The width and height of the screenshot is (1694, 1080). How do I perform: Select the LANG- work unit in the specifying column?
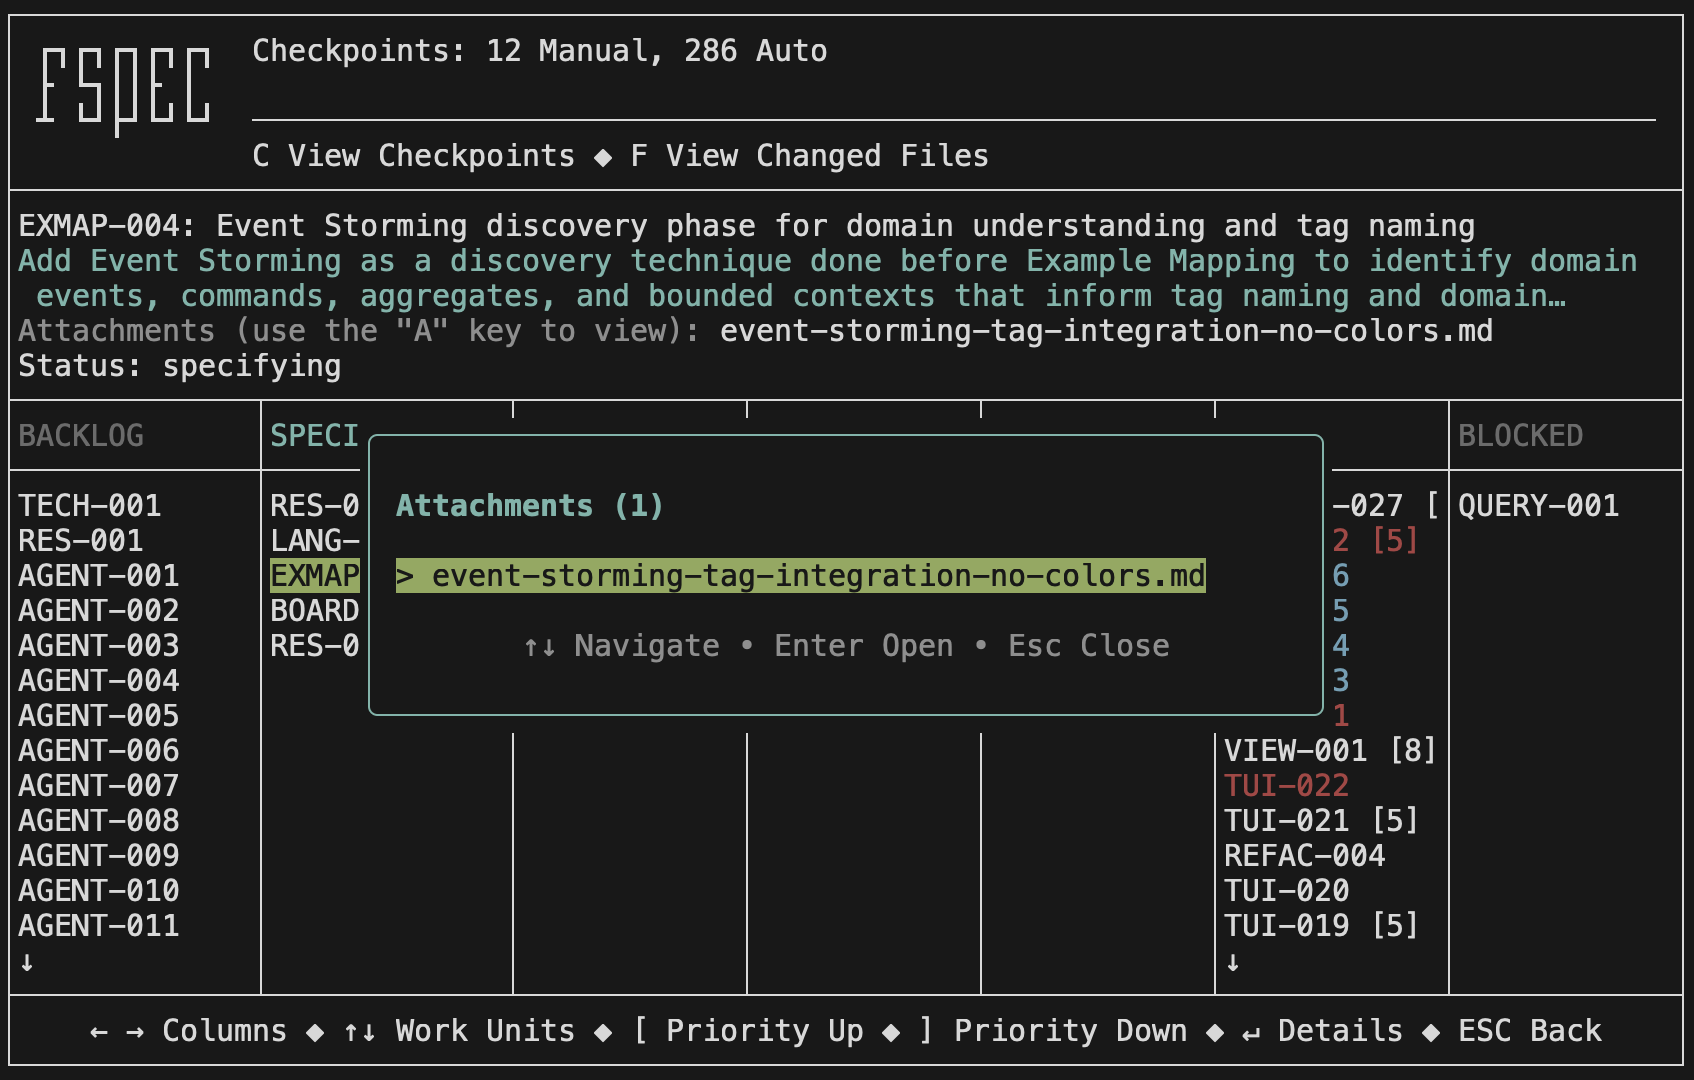pos(314,541)
